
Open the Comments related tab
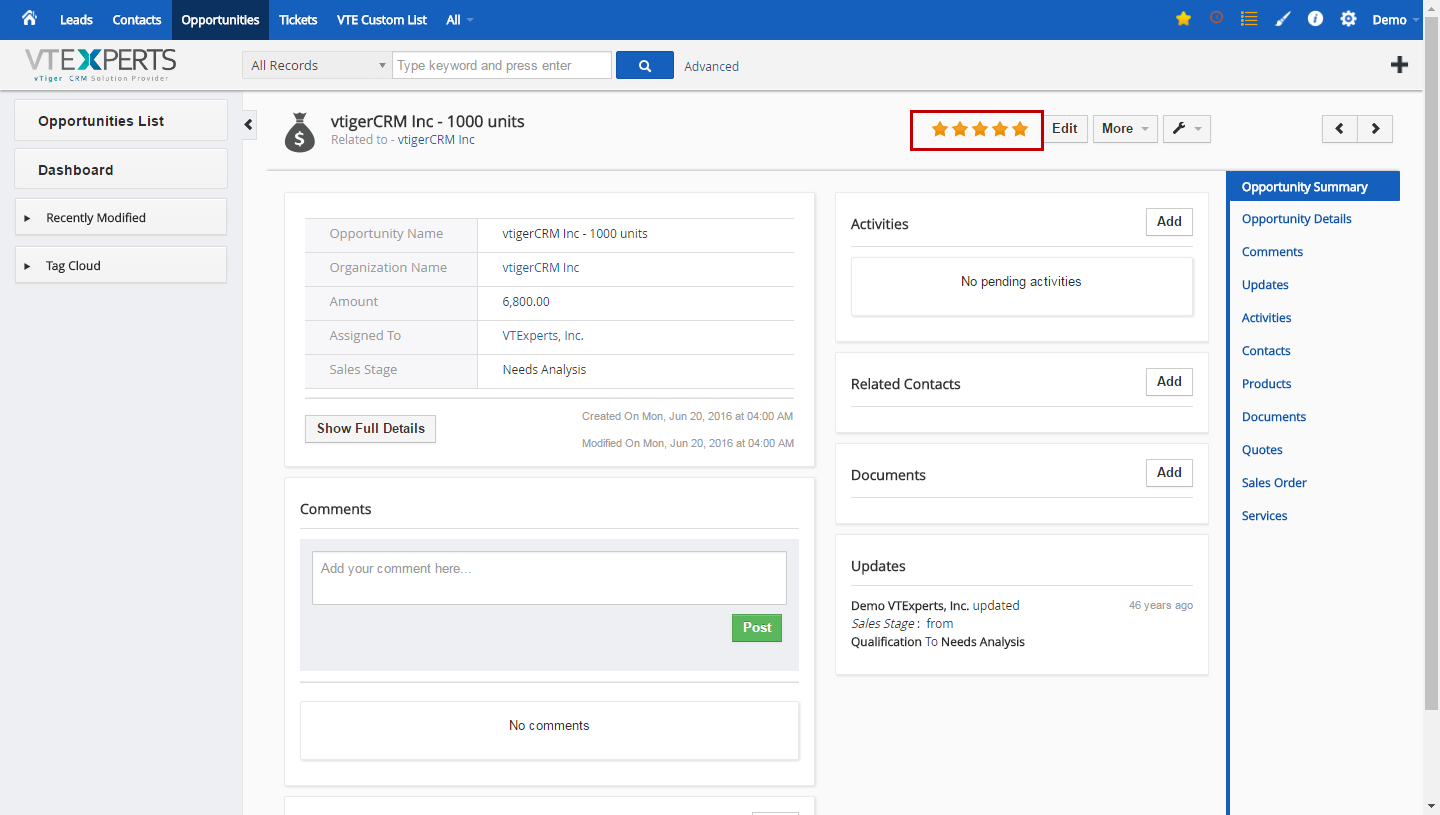click(x=1272, y=252)
